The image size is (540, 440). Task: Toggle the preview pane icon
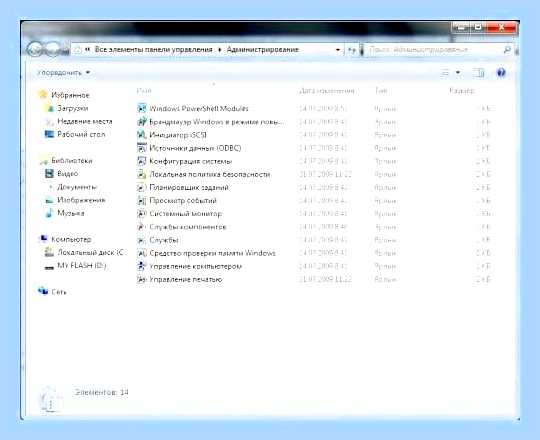point(478,73)
